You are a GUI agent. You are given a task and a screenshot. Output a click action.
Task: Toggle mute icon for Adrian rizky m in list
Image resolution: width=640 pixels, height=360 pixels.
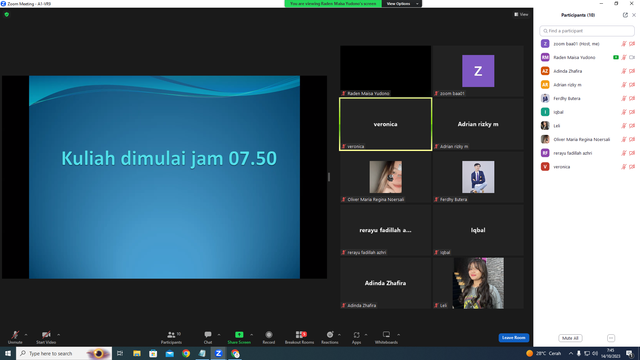(624, 85)
